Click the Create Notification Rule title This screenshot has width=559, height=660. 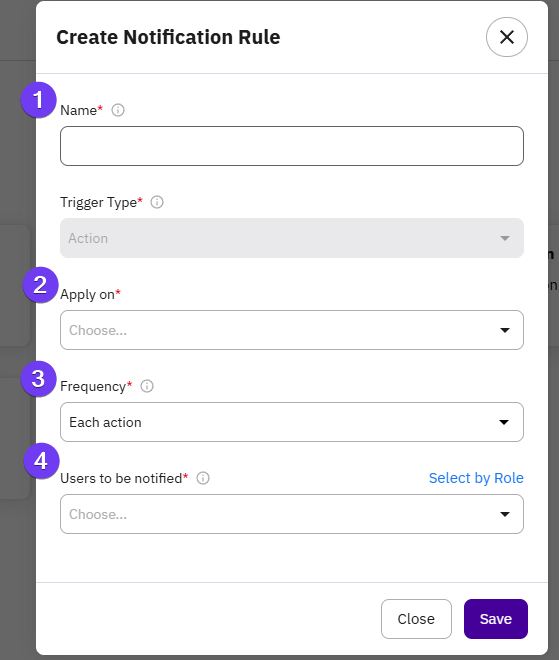(x=168, y=37)
